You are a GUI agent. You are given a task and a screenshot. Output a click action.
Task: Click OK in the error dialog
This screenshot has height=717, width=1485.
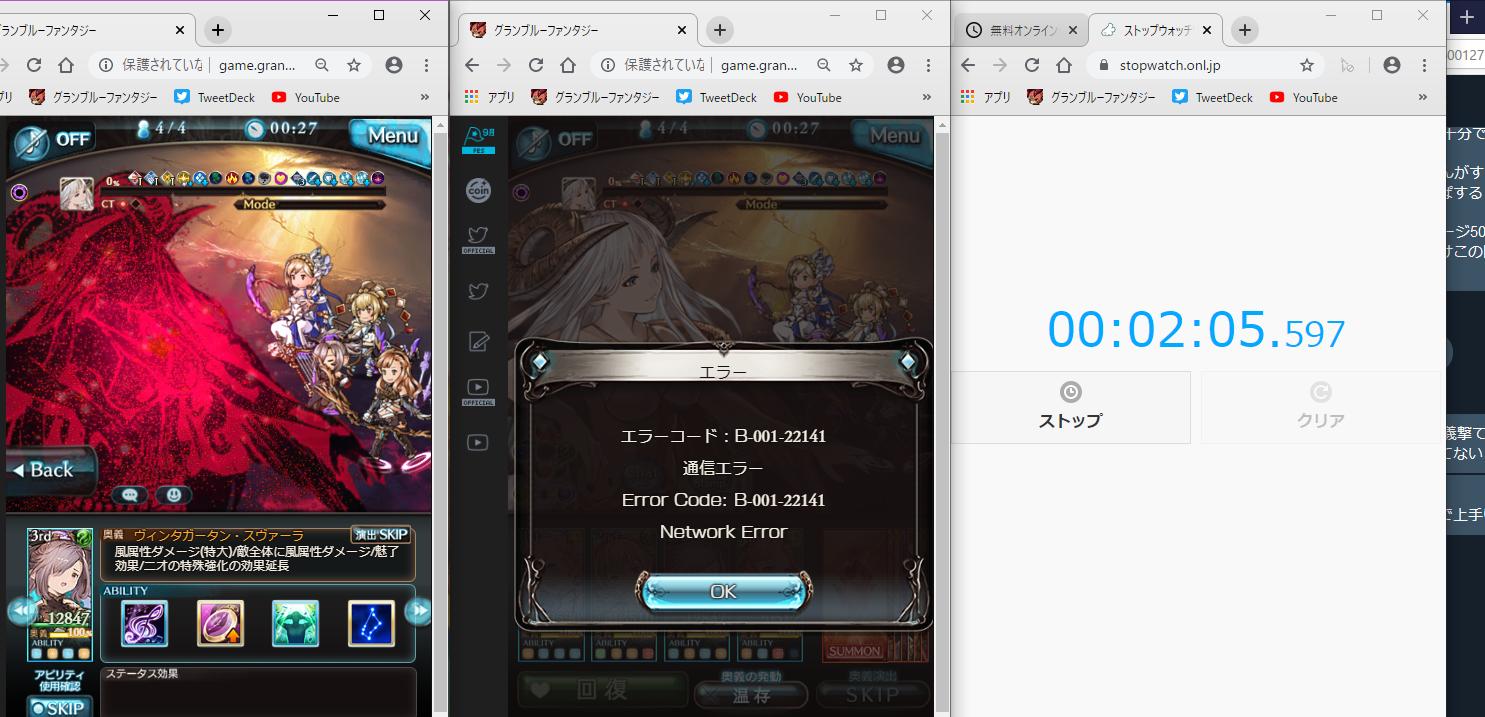pyautogui.click(x=723, y=592)
